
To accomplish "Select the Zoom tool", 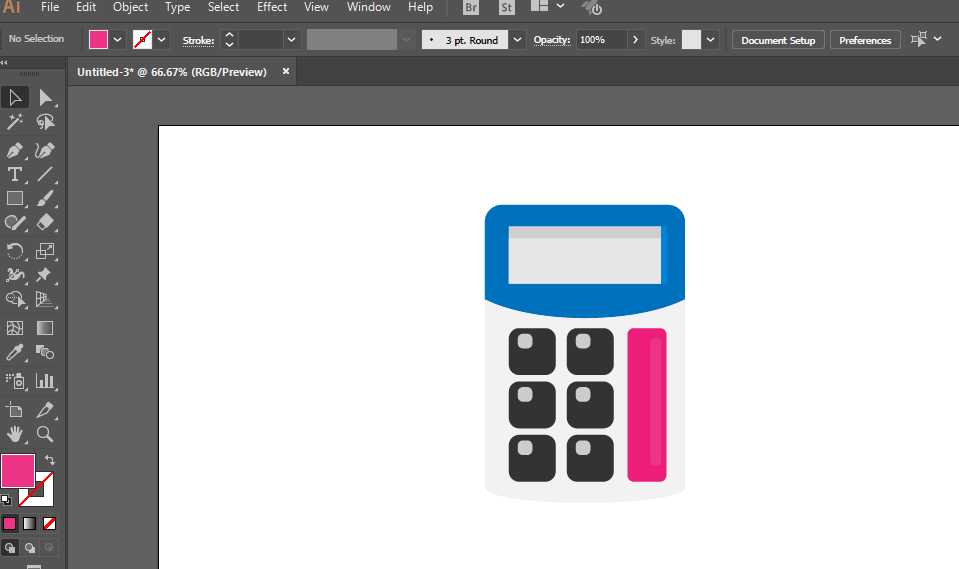I will pyautogui.click(x=45, y=434).
